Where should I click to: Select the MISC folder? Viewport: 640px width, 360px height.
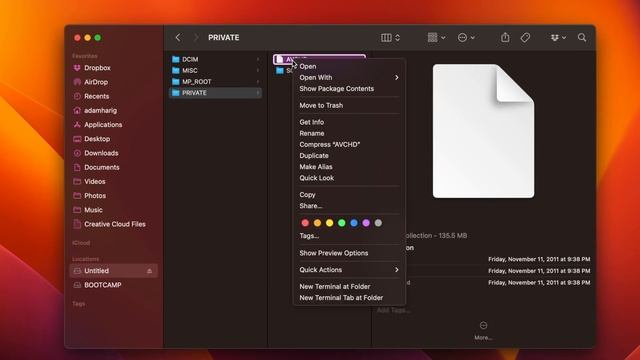tap(216, 70)
